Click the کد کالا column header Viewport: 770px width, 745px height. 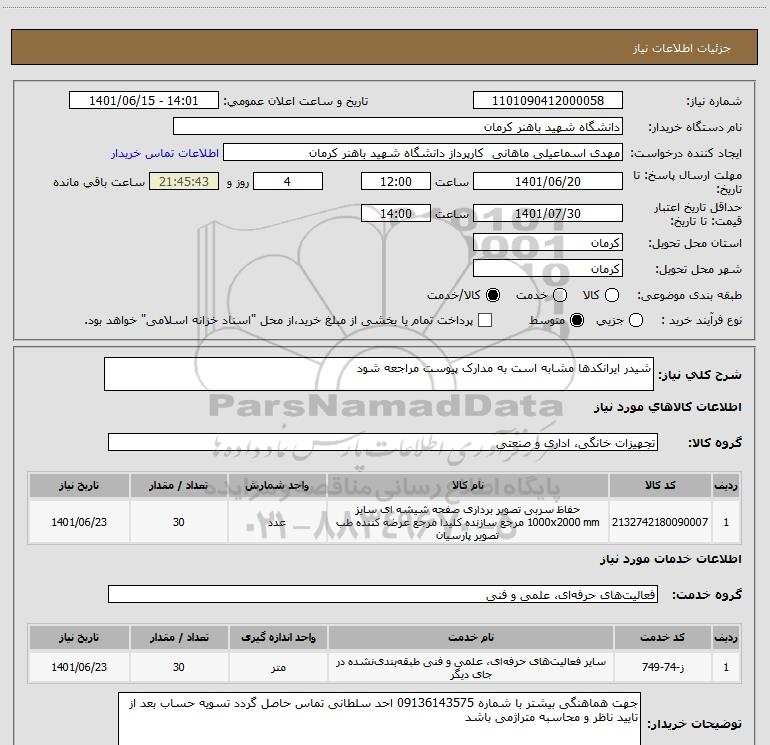click(x=660, y=485)
